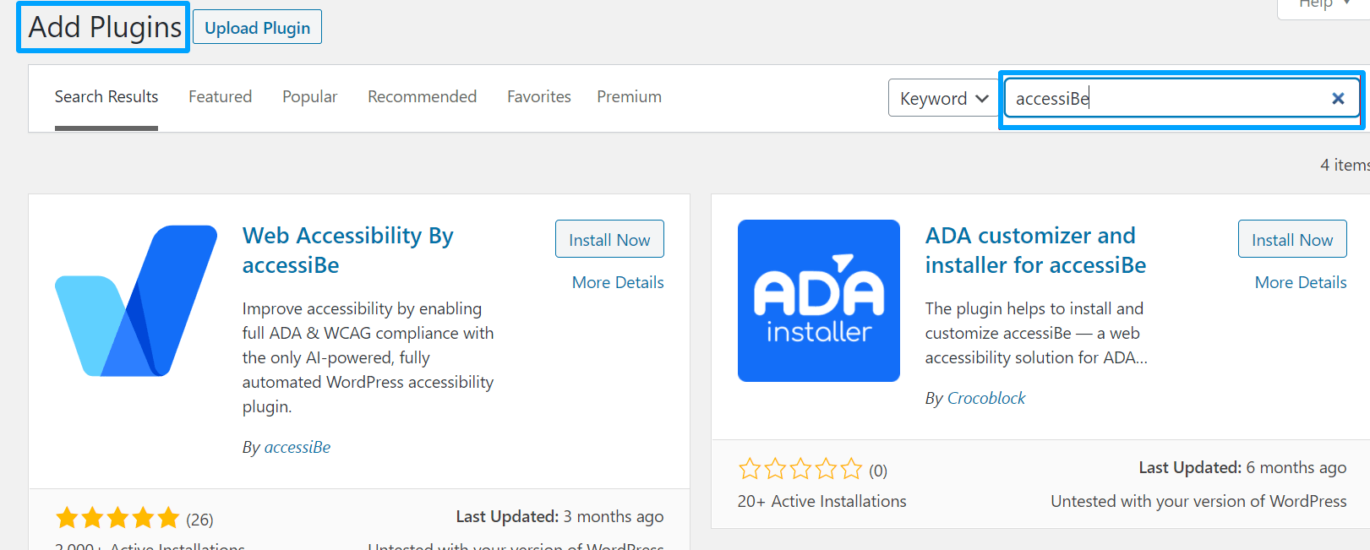The image size is (1370, 550).
Task: Switch to the Popular tab
Action: 310,97
